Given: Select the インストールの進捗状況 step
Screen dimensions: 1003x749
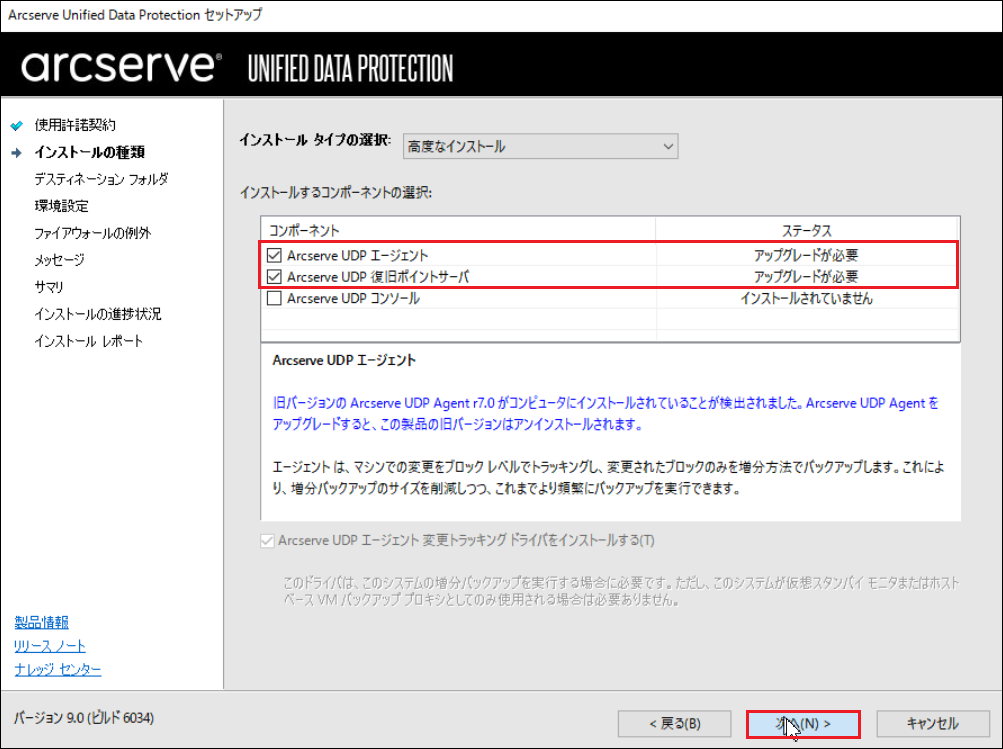Looking at the screenshot, I should point(98,314).
